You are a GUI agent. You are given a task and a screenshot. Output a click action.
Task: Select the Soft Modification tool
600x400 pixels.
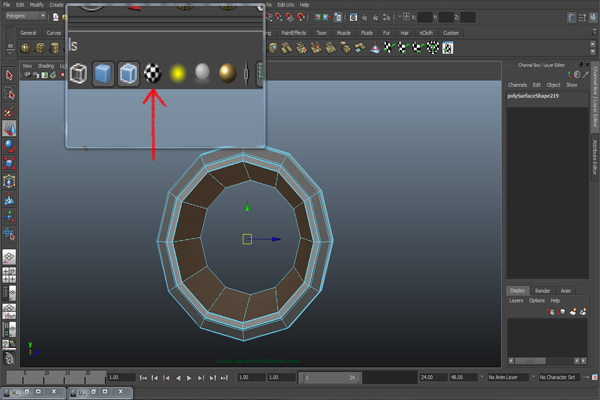coord(9,199)
